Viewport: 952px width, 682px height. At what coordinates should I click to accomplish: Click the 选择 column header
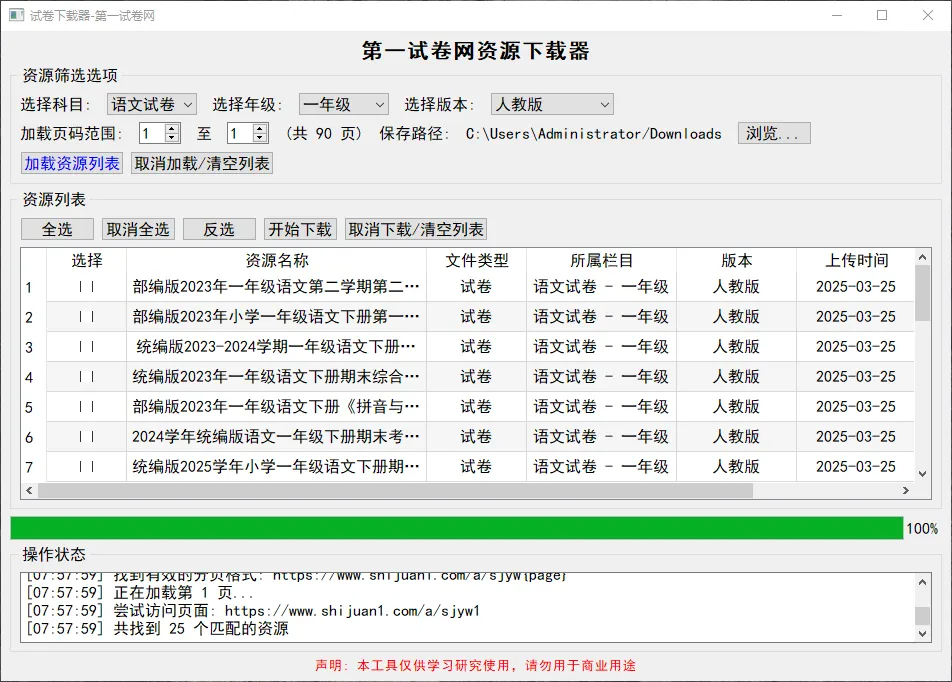point(87,261)
